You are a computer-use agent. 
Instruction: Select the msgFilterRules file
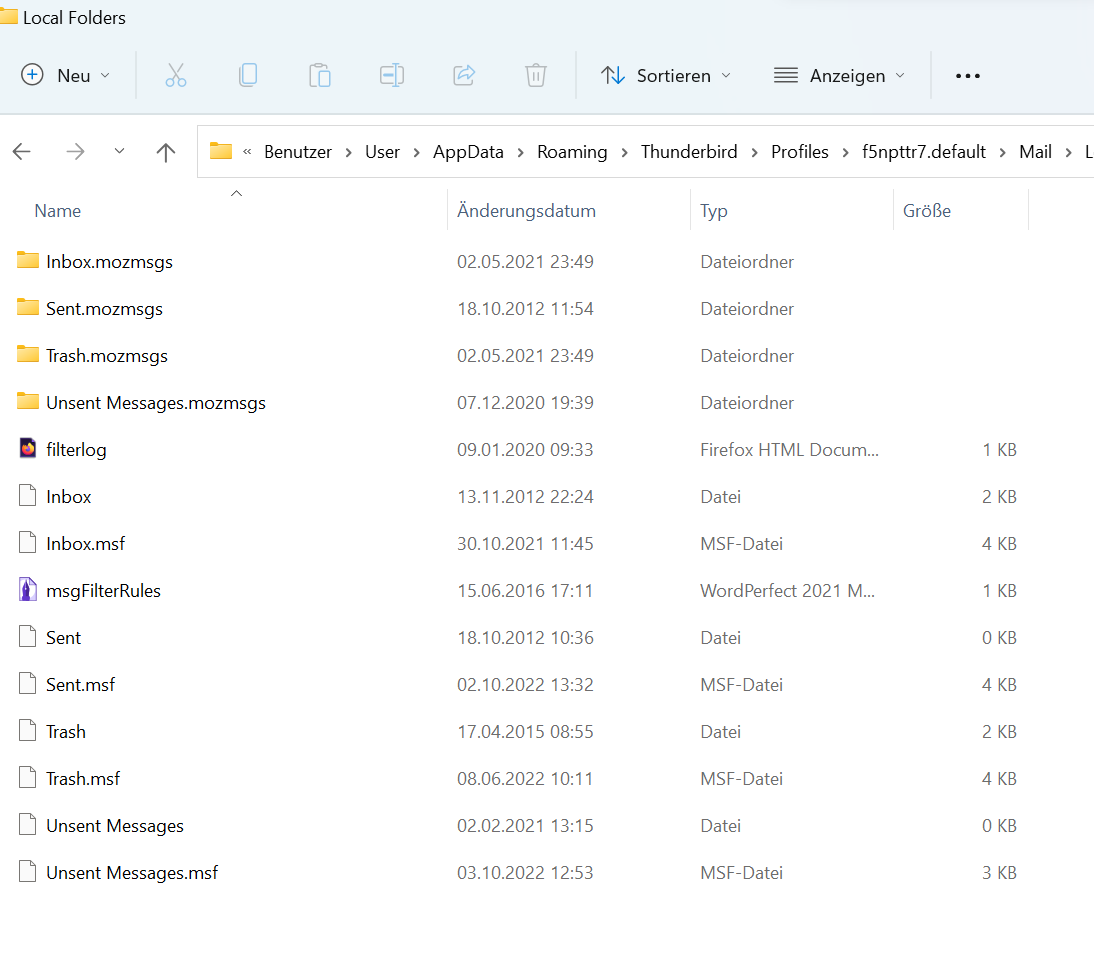pyautogui.click(x=103, y=591)
